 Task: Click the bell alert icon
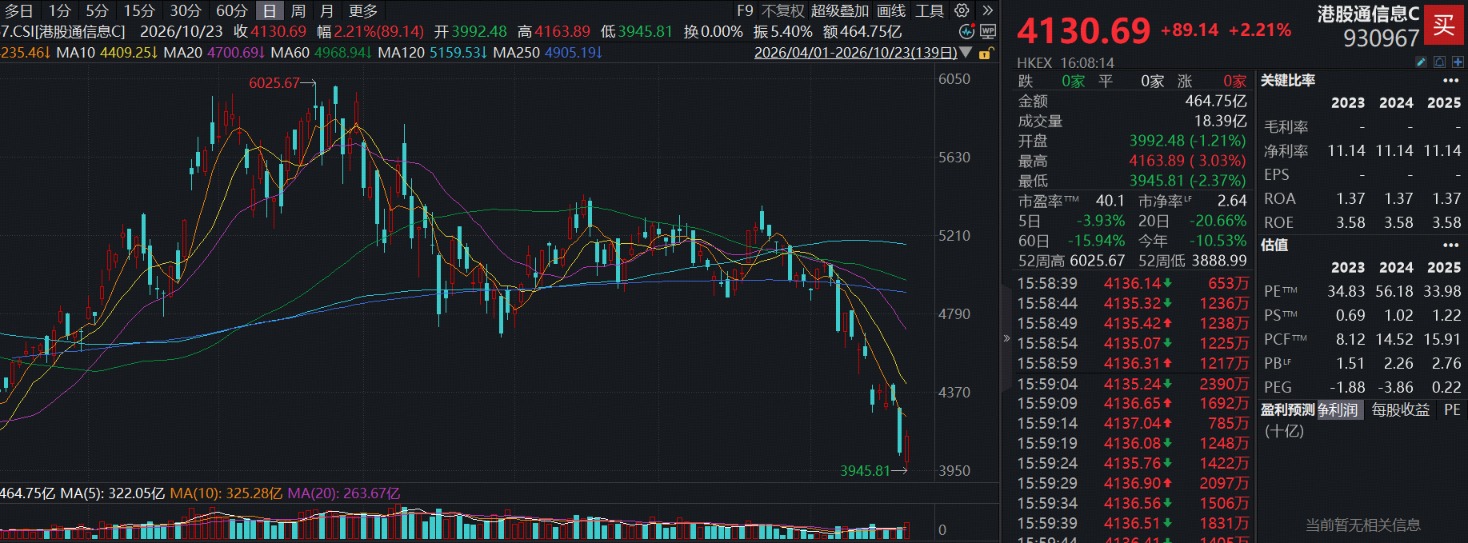pos(1440,62)
